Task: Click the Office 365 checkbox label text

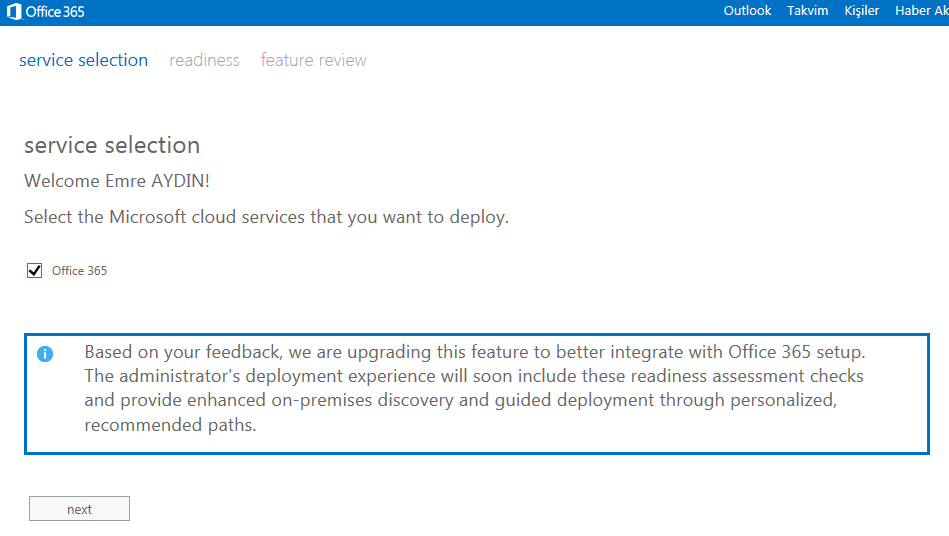Action: [79, 270]
